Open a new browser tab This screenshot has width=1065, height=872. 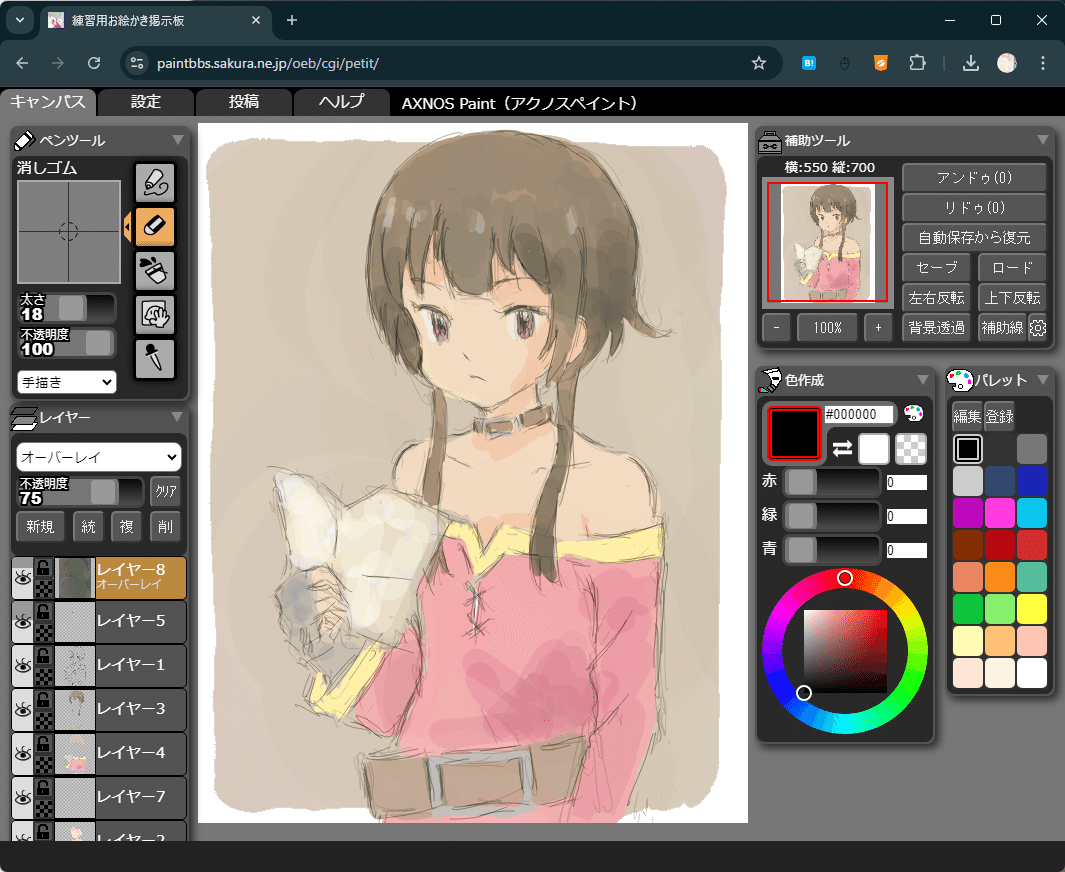click(292, 20)
